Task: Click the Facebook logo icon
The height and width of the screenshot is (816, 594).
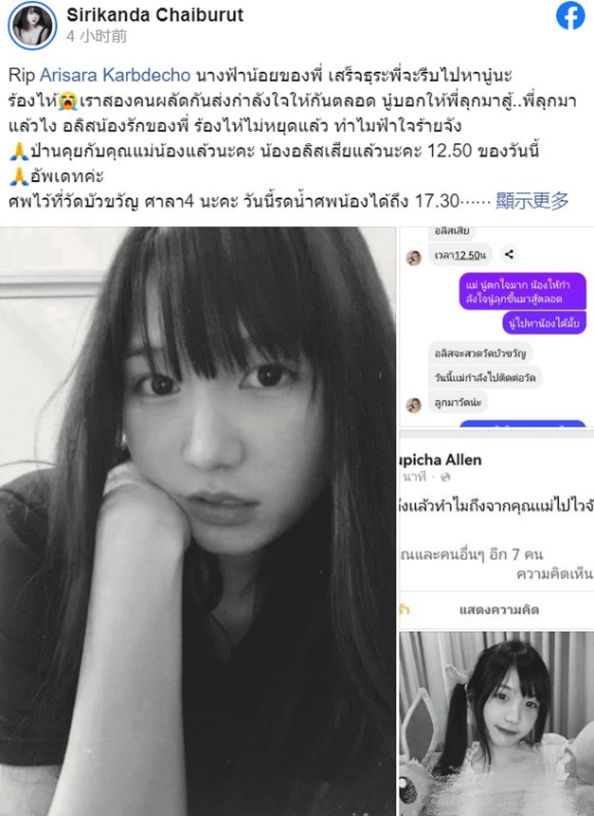Action: (570, 16)
